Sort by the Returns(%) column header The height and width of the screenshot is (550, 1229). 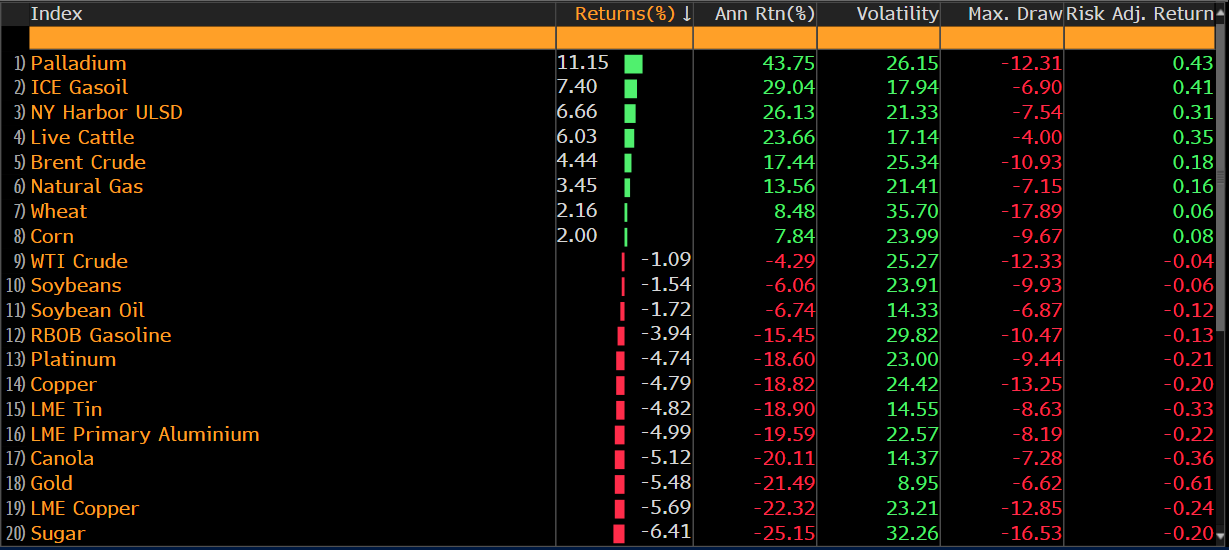click(632, 14)
